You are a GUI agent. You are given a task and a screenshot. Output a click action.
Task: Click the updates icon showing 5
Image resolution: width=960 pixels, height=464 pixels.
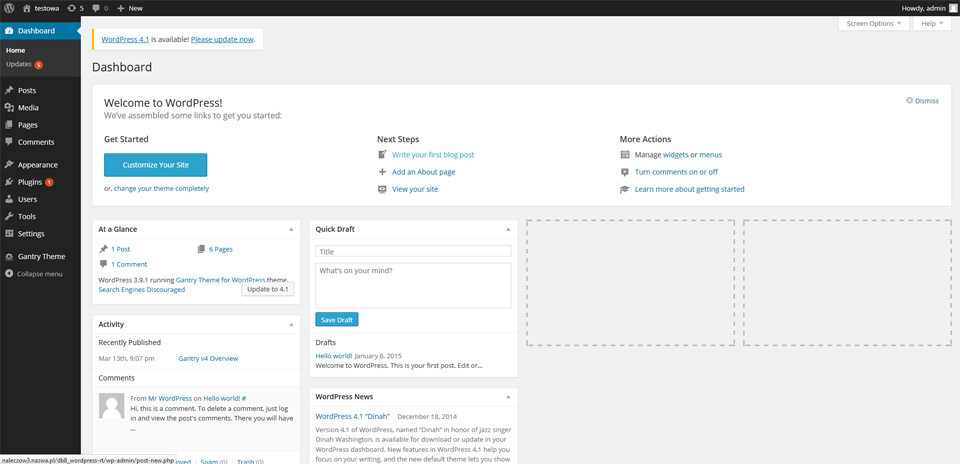(72, 9)
